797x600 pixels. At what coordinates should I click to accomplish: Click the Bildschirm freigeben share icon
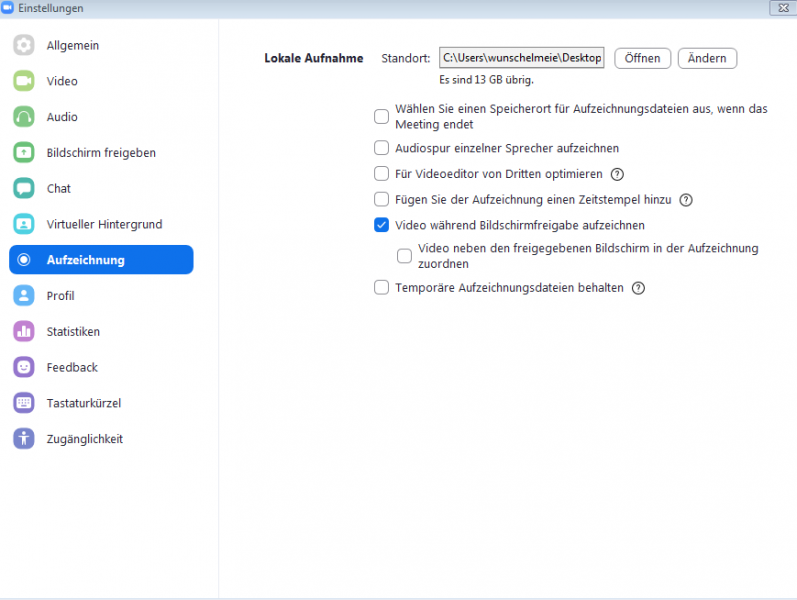(x=23, y=153)
